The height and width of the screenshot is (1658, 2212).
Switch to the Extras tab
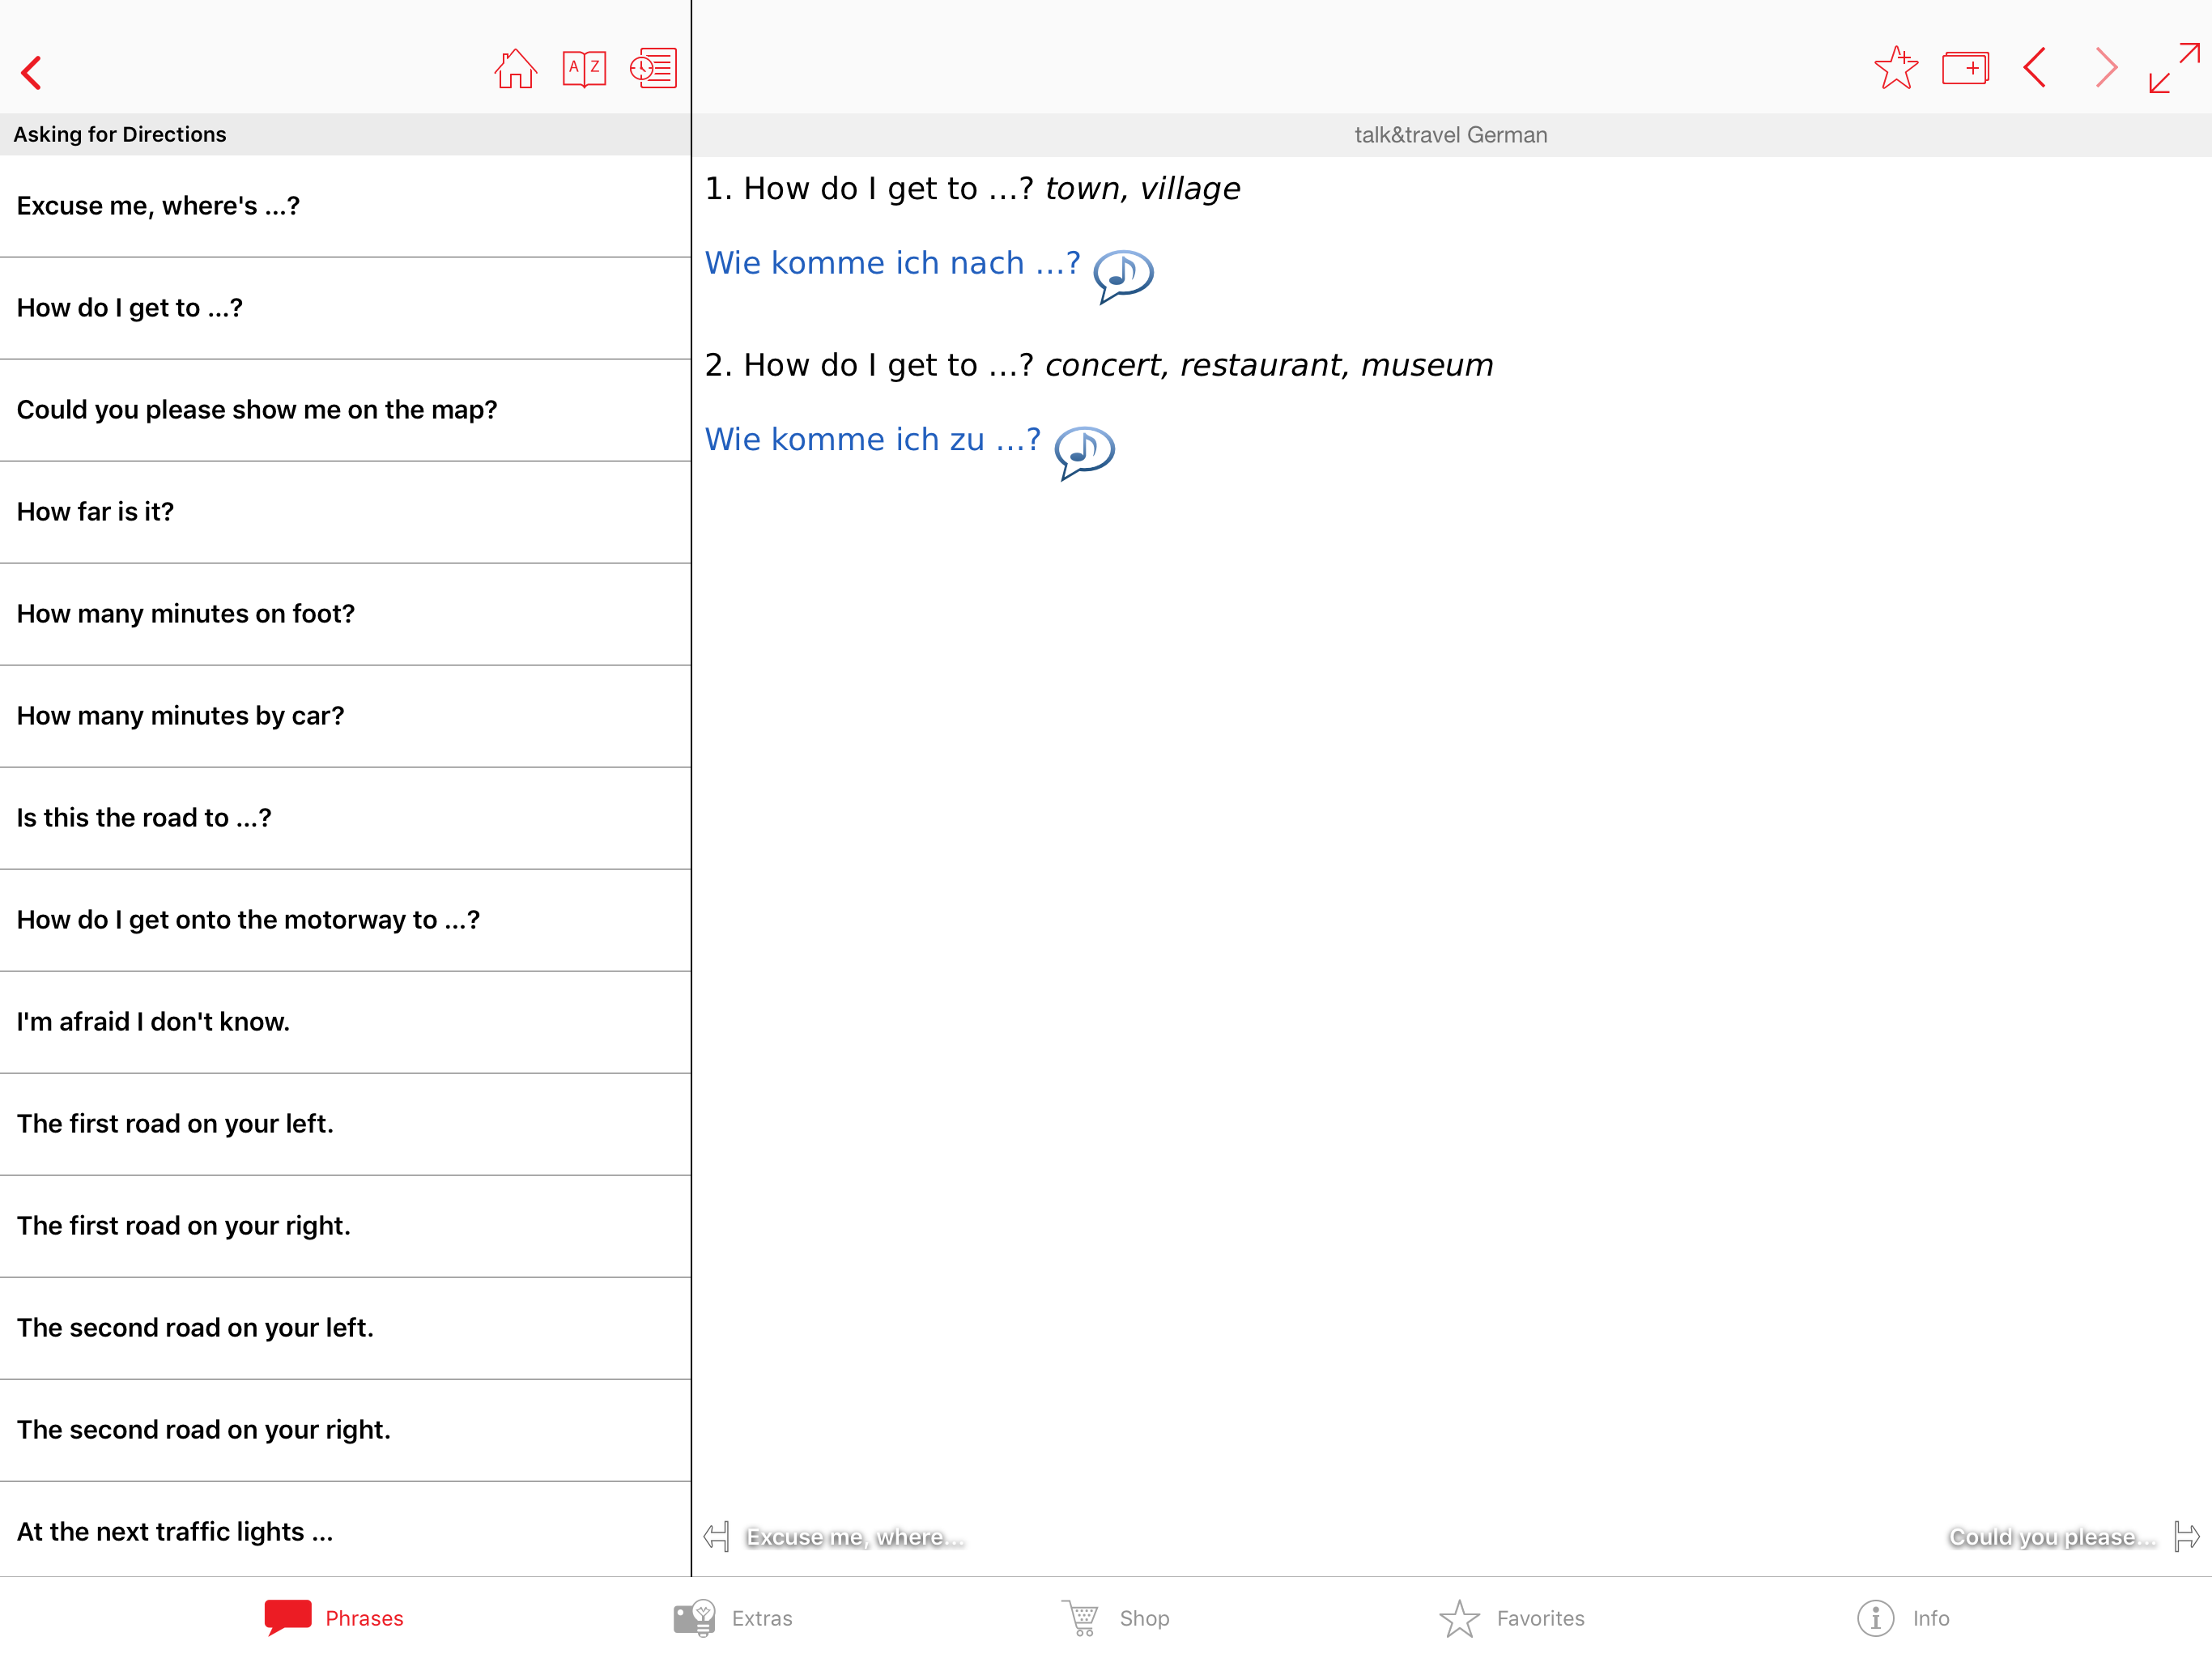[x=733, y=1617]
